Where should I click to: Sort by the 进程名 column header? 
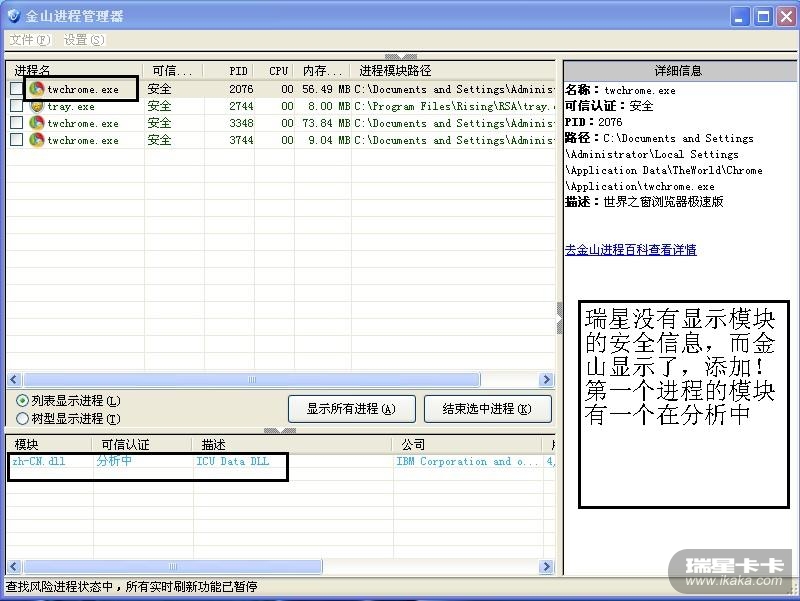point(75,70)
